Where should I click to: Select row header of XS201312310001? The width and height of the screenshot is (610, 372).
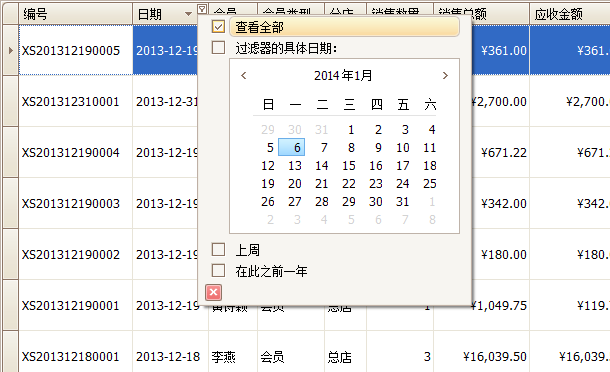(x=11, y=102)
